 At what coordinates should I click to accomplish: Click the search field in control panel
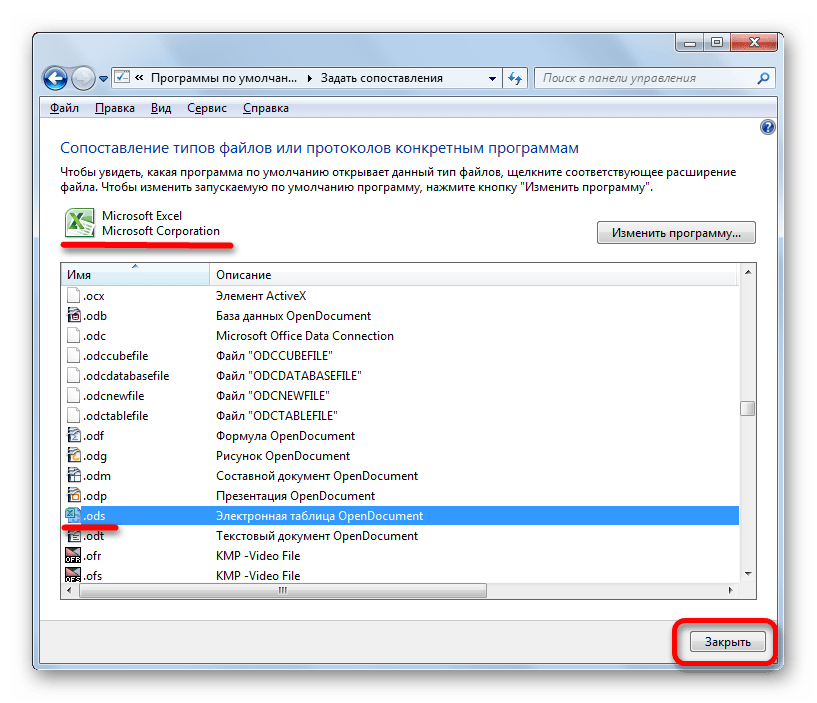[x=647, y=78]
